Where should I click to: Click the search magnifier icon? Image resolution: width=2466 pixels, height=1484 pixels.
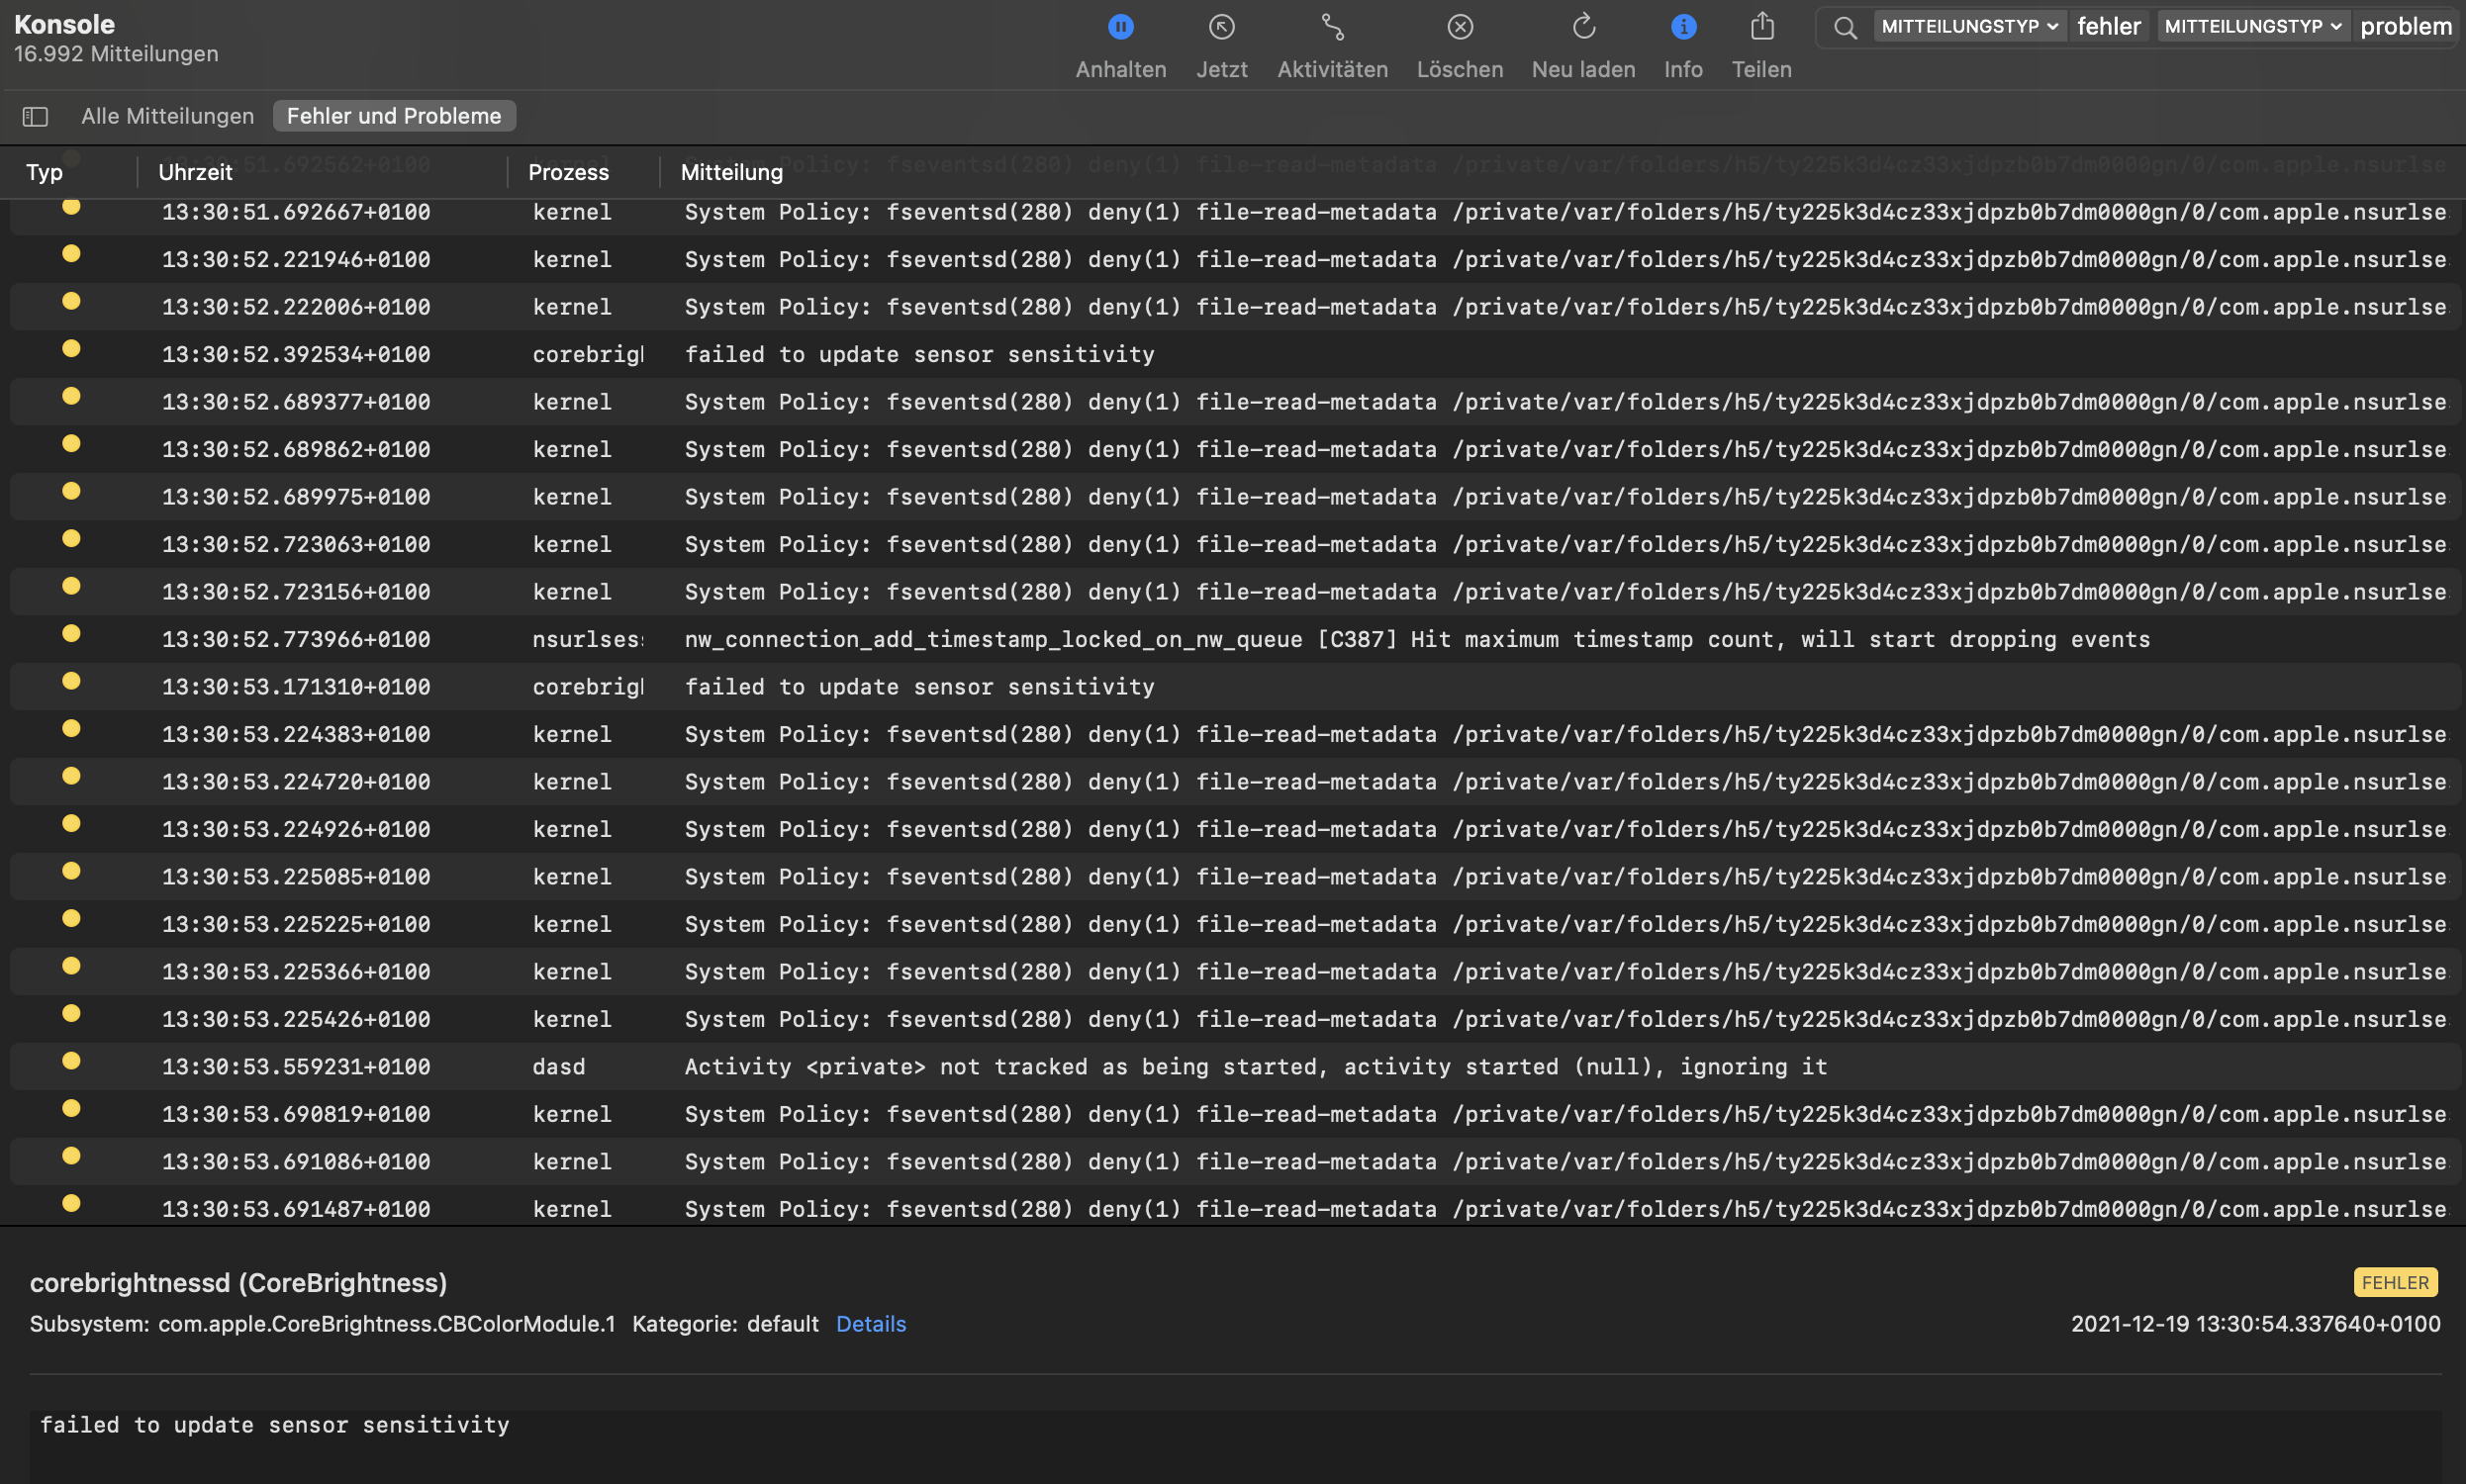[x=1845, y=28]
